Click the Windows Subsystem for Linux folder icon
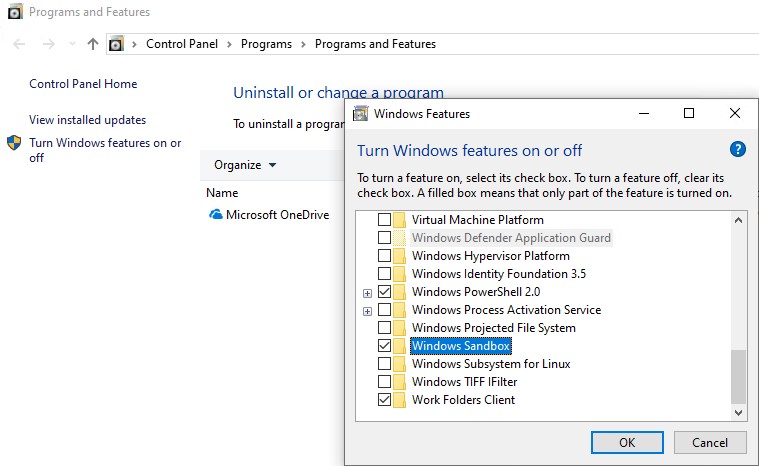The image size is (759, 466). (x=399, y=363)
